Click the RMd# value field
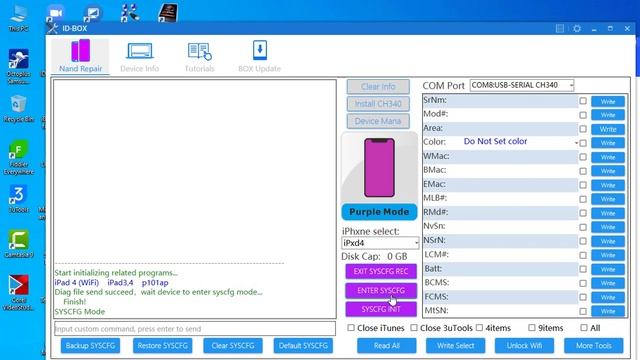Viewport: 640px width, 360px height. (x=513, y=213)
